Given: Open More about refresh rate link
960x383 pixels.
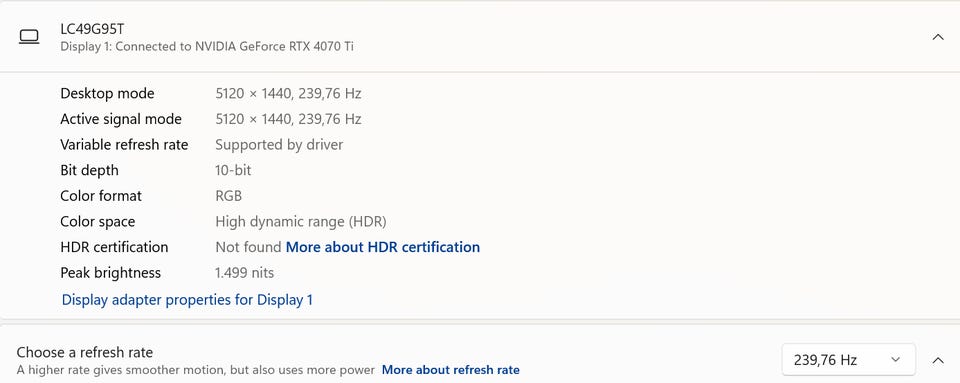Looking at the screenshot, I should pyautogui.click(x=451, y=370).
